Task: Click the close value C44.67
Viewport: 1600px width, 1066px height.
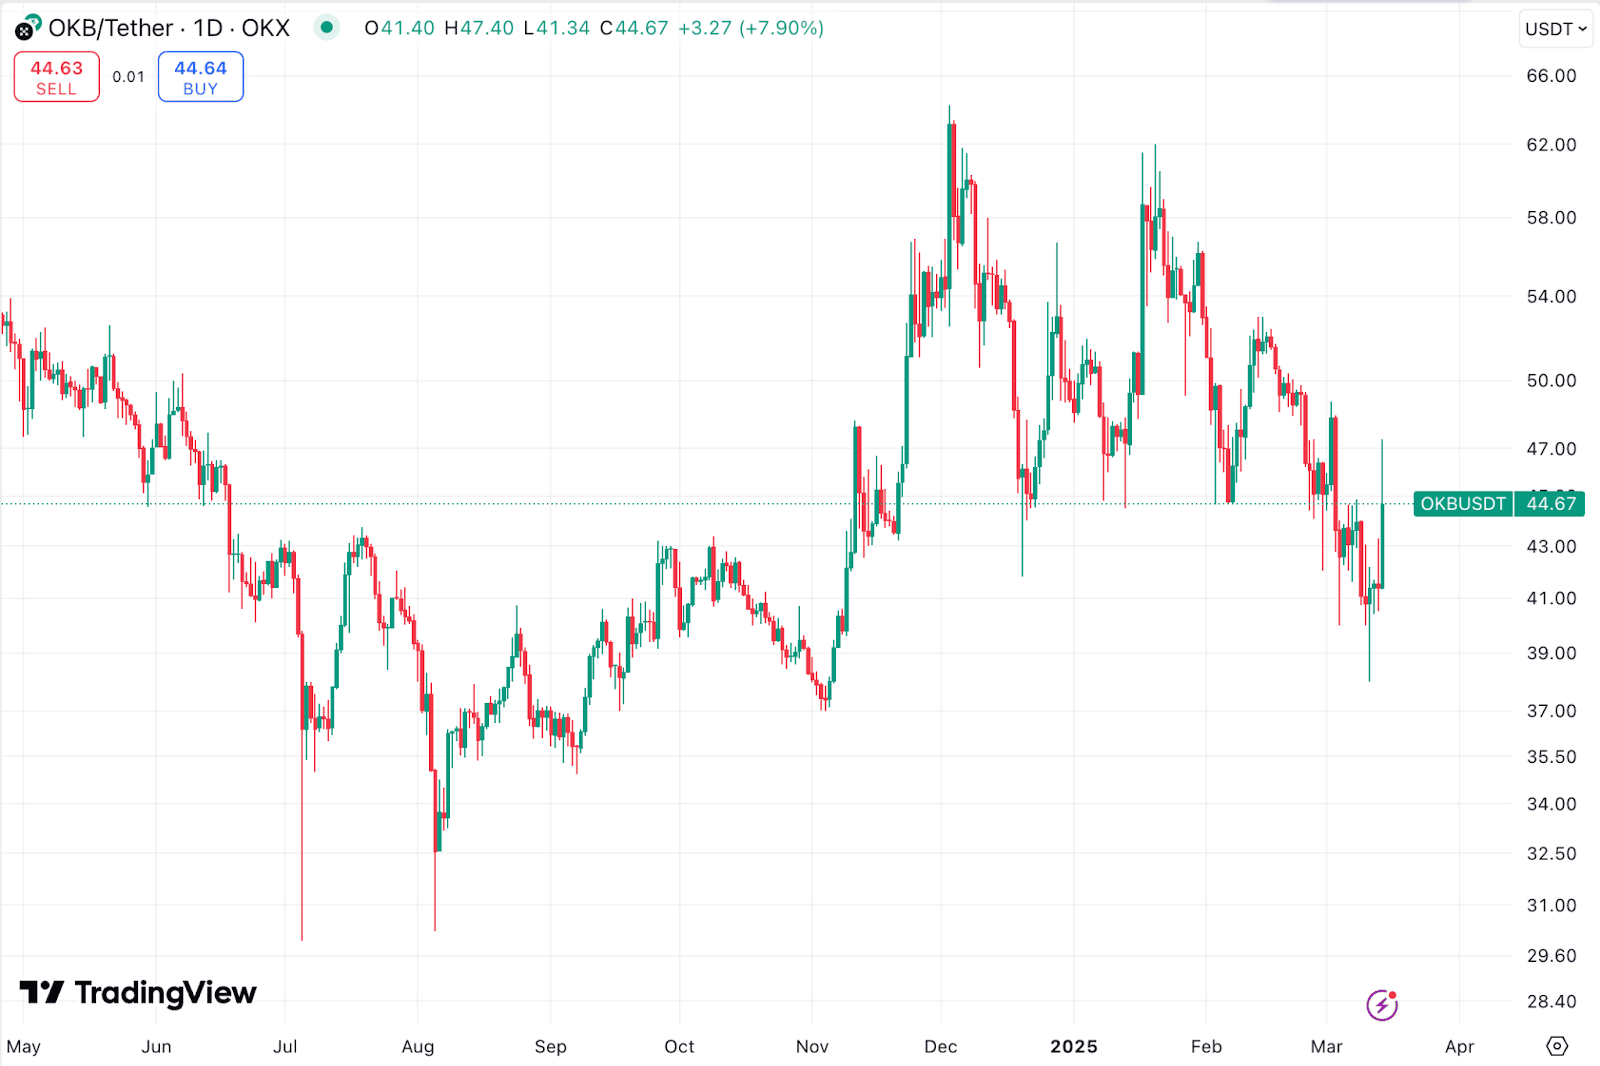Action: tap(634, 28)
